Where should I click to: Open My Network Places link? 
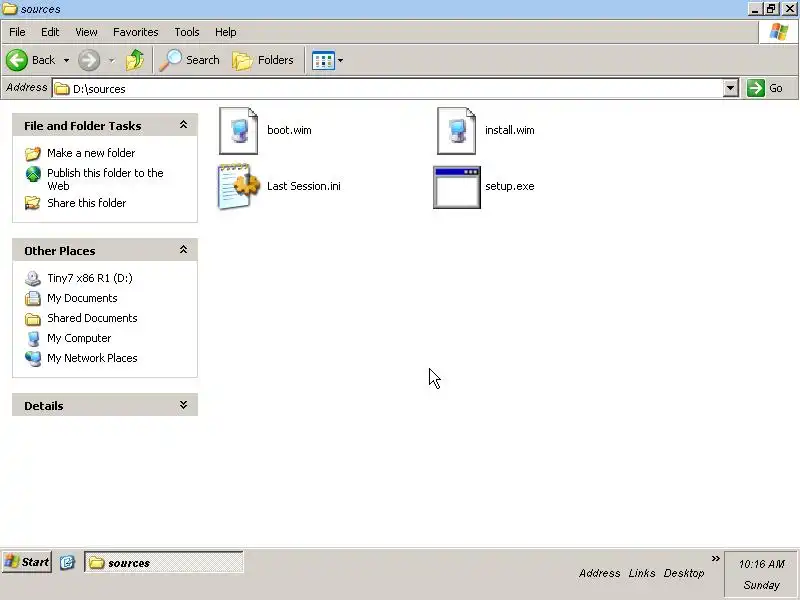(x=92, y=358)
